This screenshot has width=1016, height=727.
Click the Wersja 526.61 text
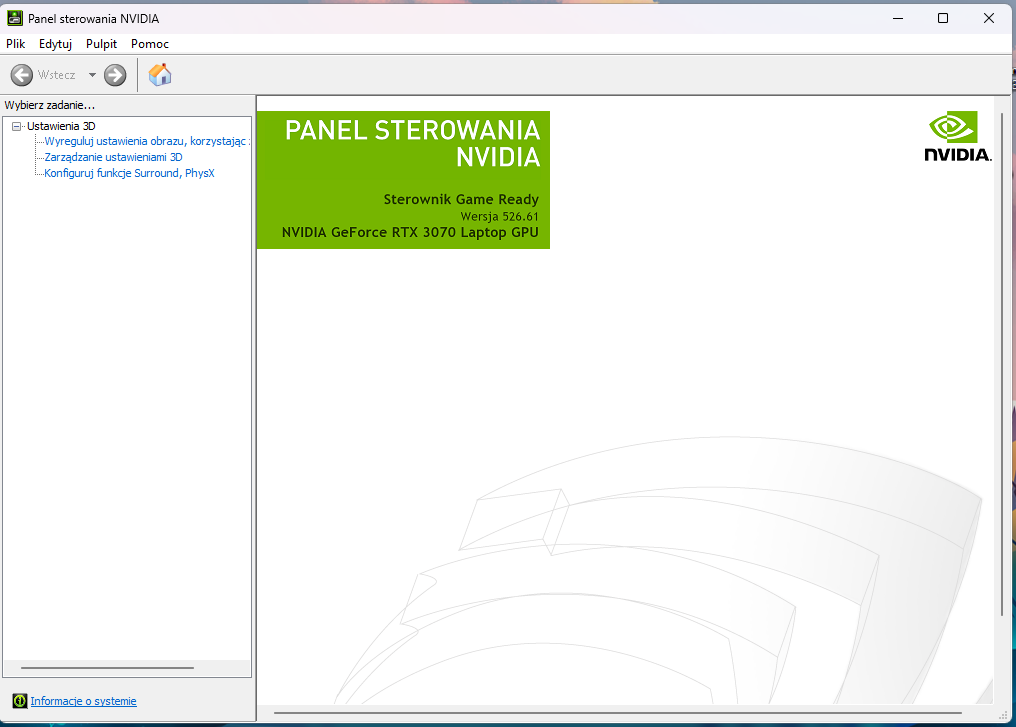pyautogui.click(x=500, y=216)
